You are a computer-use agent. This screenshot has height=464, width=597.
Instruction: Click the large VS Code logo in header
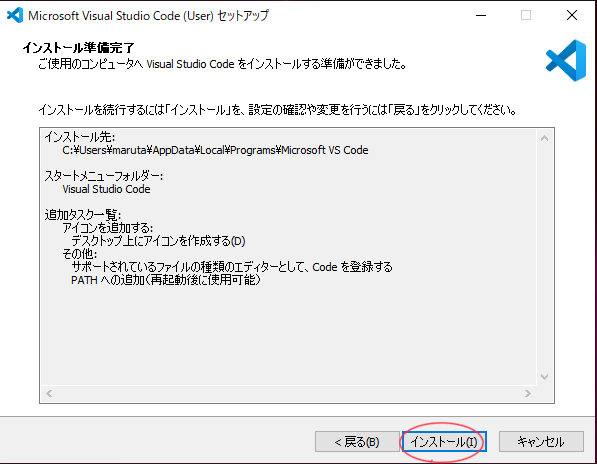point(566,60)
